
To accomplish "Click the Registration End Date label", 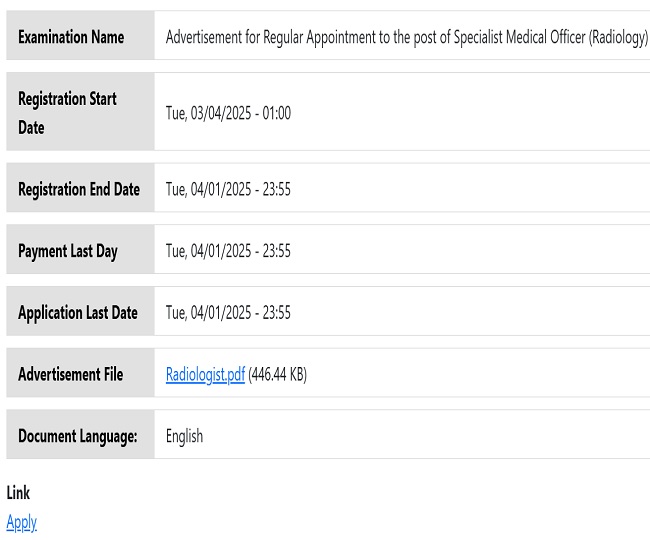I will pos(79,189).
